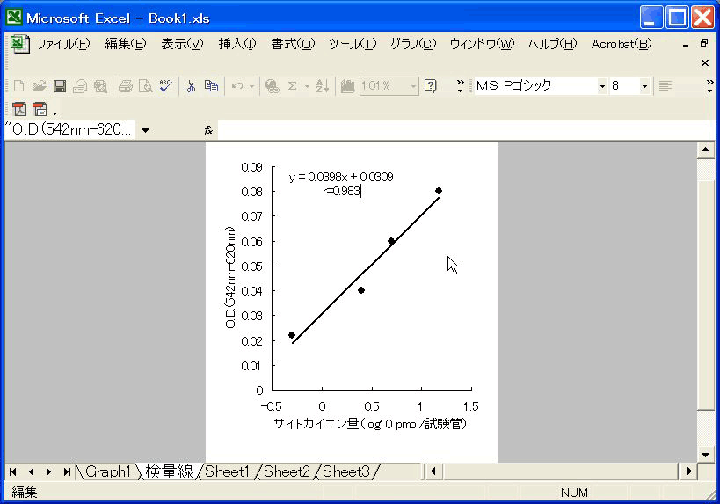720x504 pixels.
Task: Click the right arrow of horizontal scrollbar
Action: pos(686,471)
